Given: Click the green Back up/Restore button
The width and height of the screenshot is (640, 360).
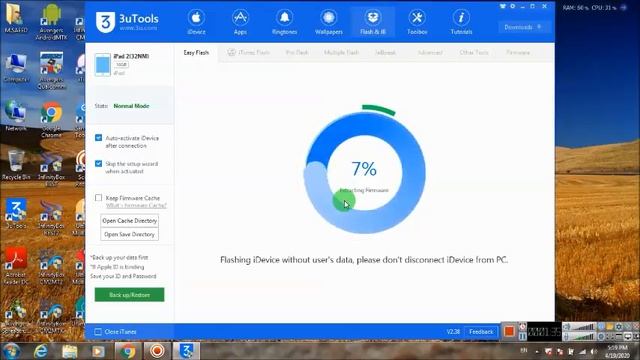Looking at the screenshot, I should tap(129, 295).
